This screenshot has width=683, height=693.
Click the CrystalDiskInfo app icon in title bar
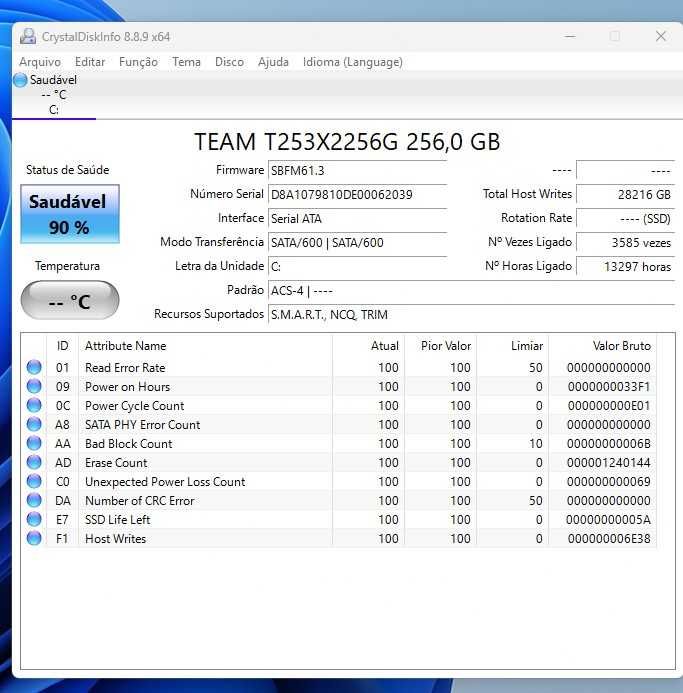[x=28, y=36]
